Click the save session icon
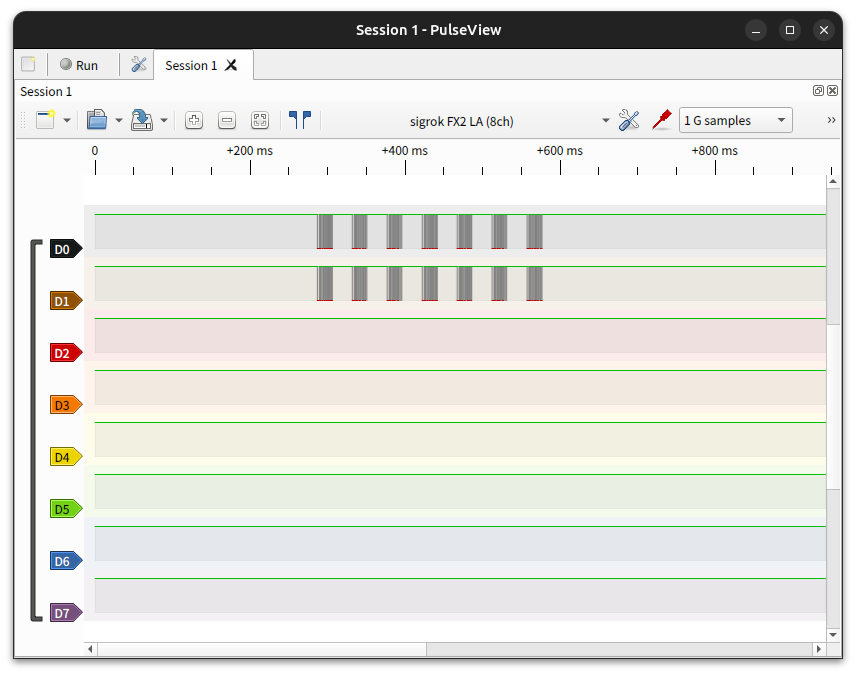 142,120
